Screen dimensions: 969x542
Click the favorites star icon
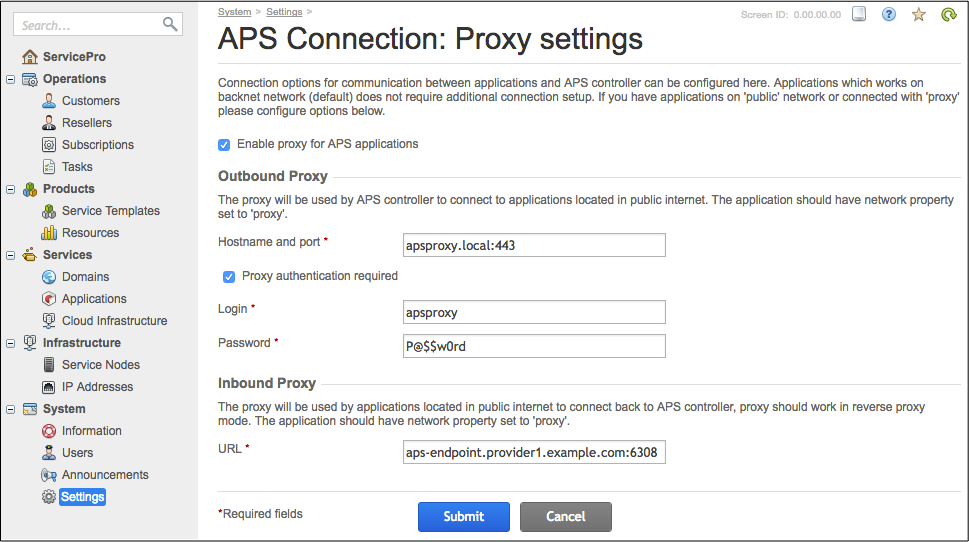[919, 14]
